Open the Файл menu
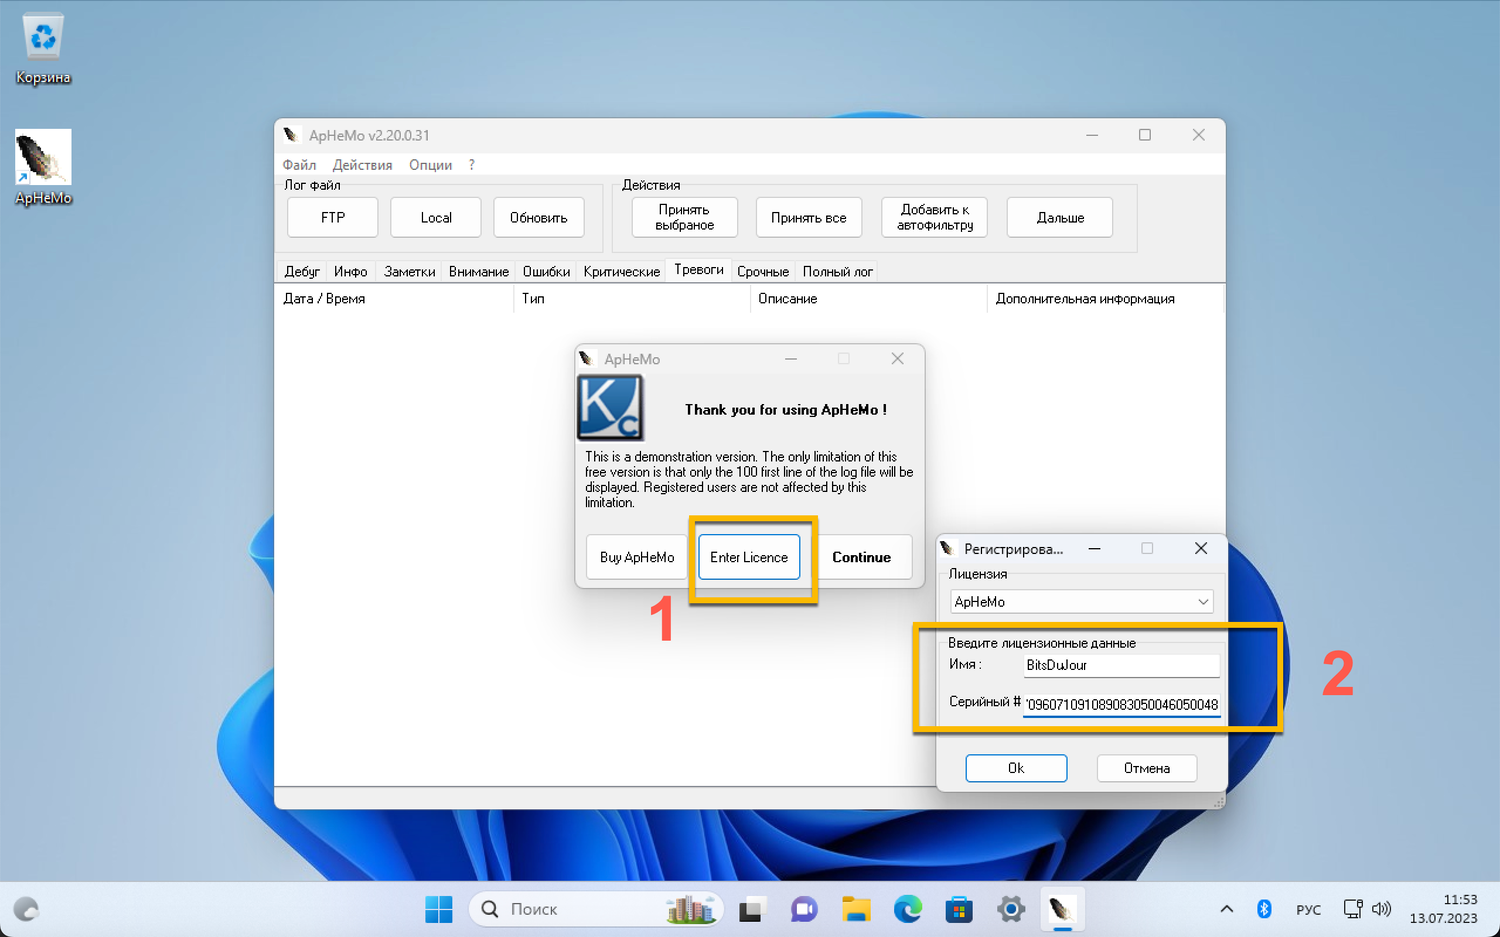Image resolution: width=1500 pixels, height=937 pixels. tap(299, 165)
